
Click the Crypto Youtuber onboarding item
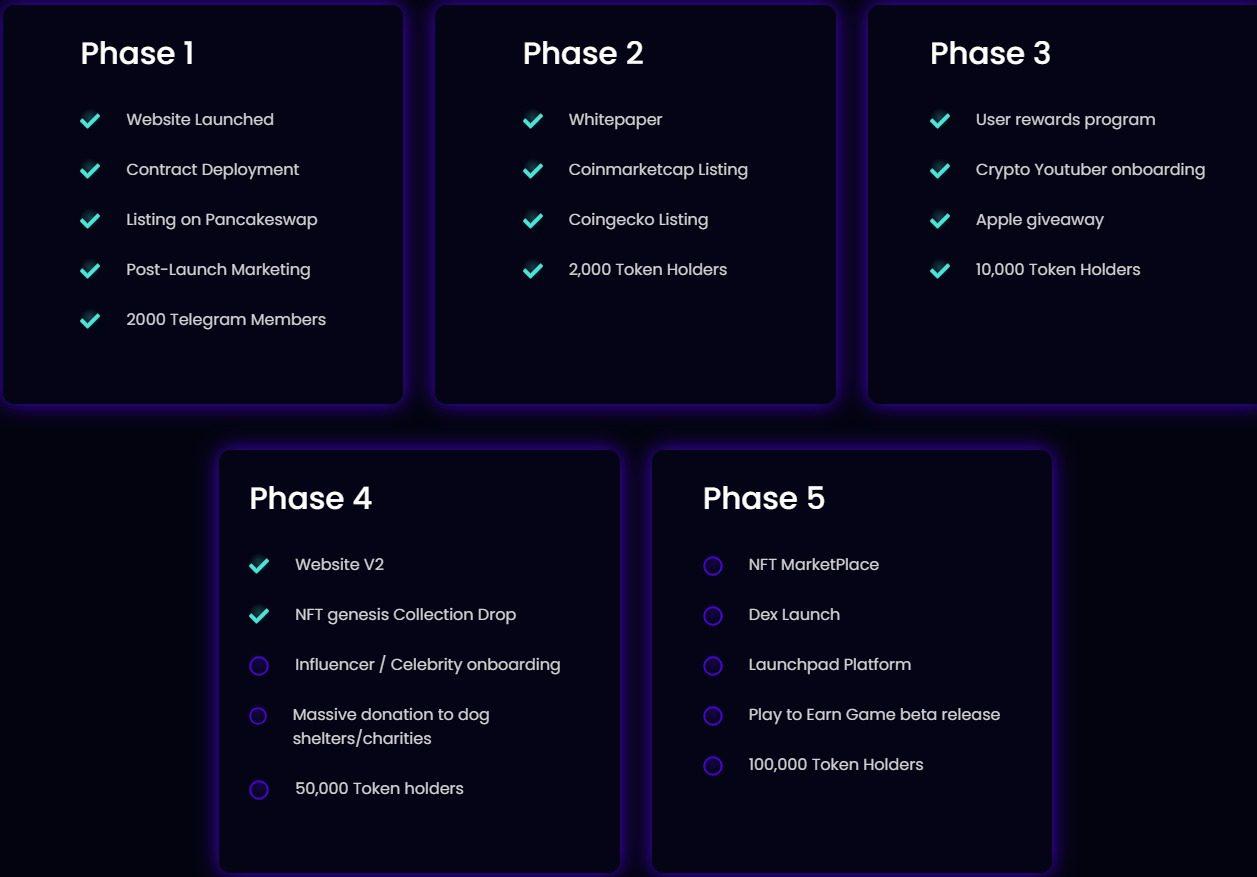click(x=1090, y=170)
